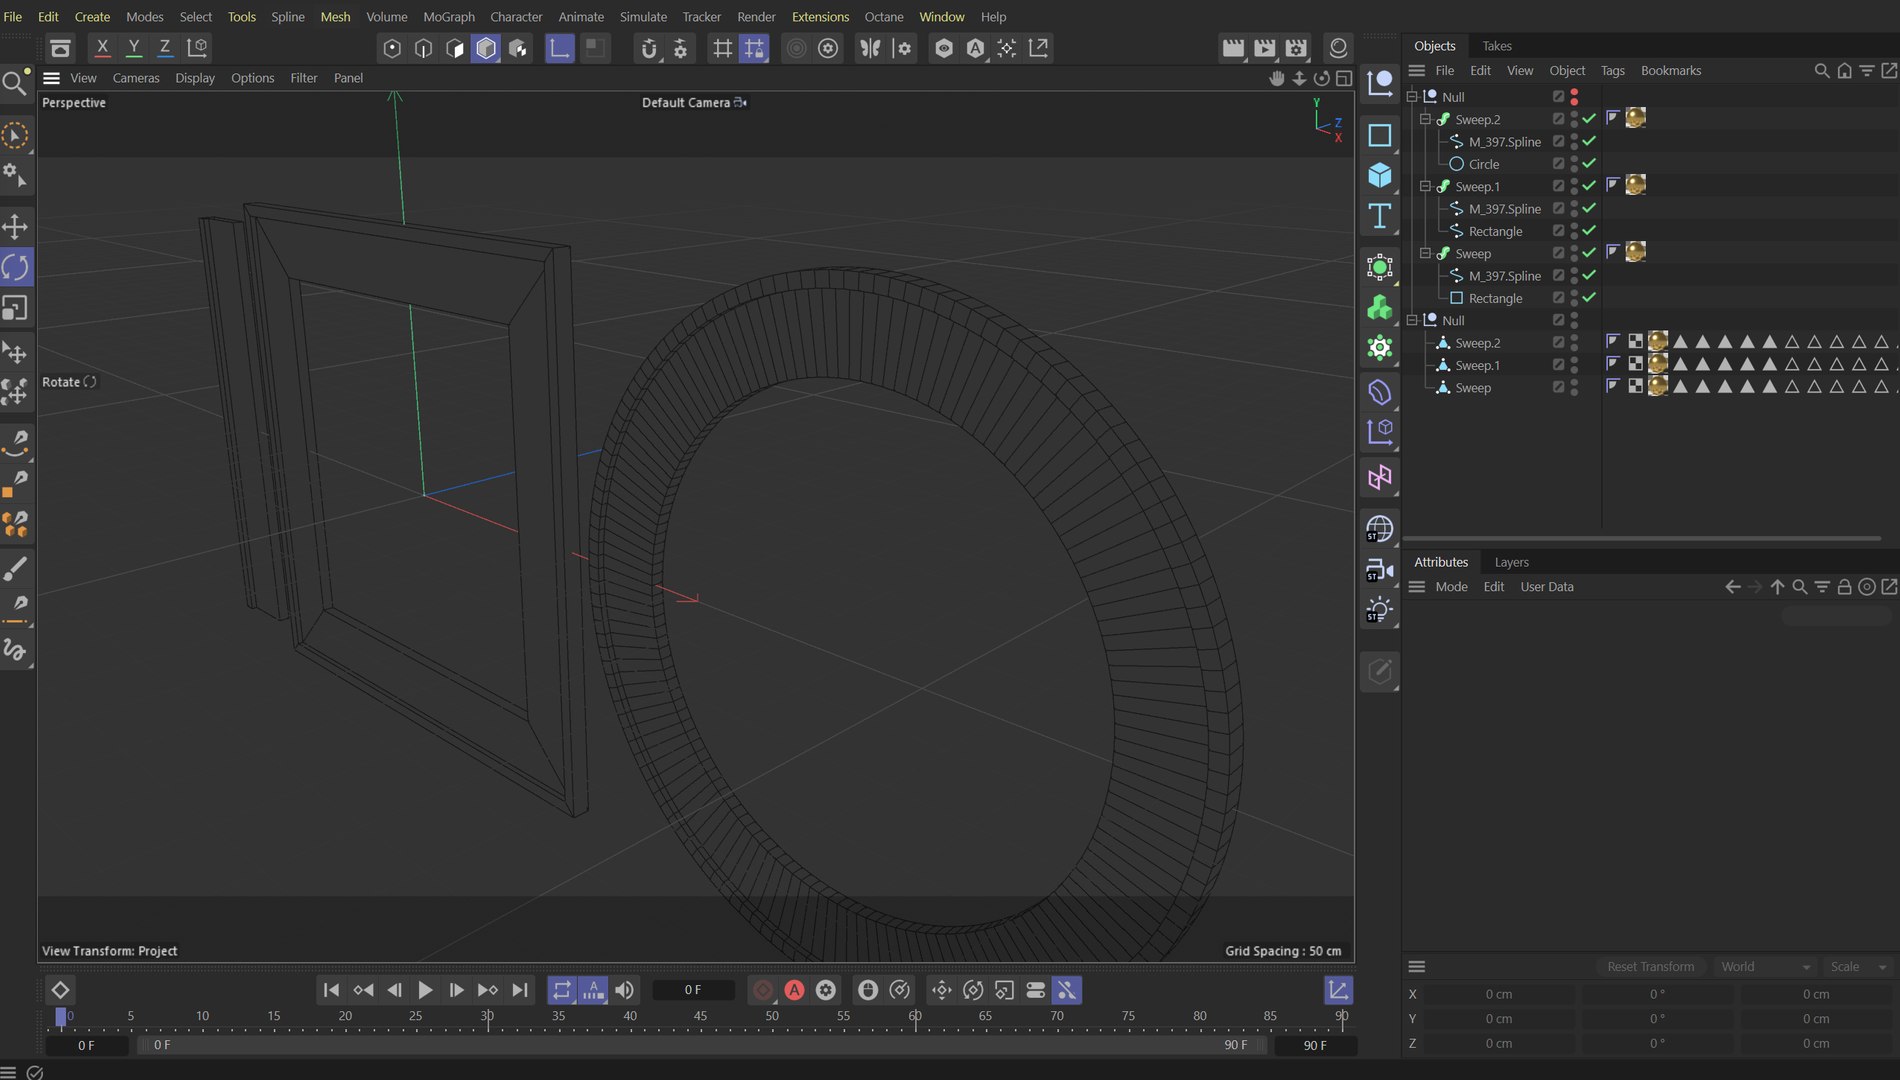Add a Cube primitive from the palette

coord(1380,175)
